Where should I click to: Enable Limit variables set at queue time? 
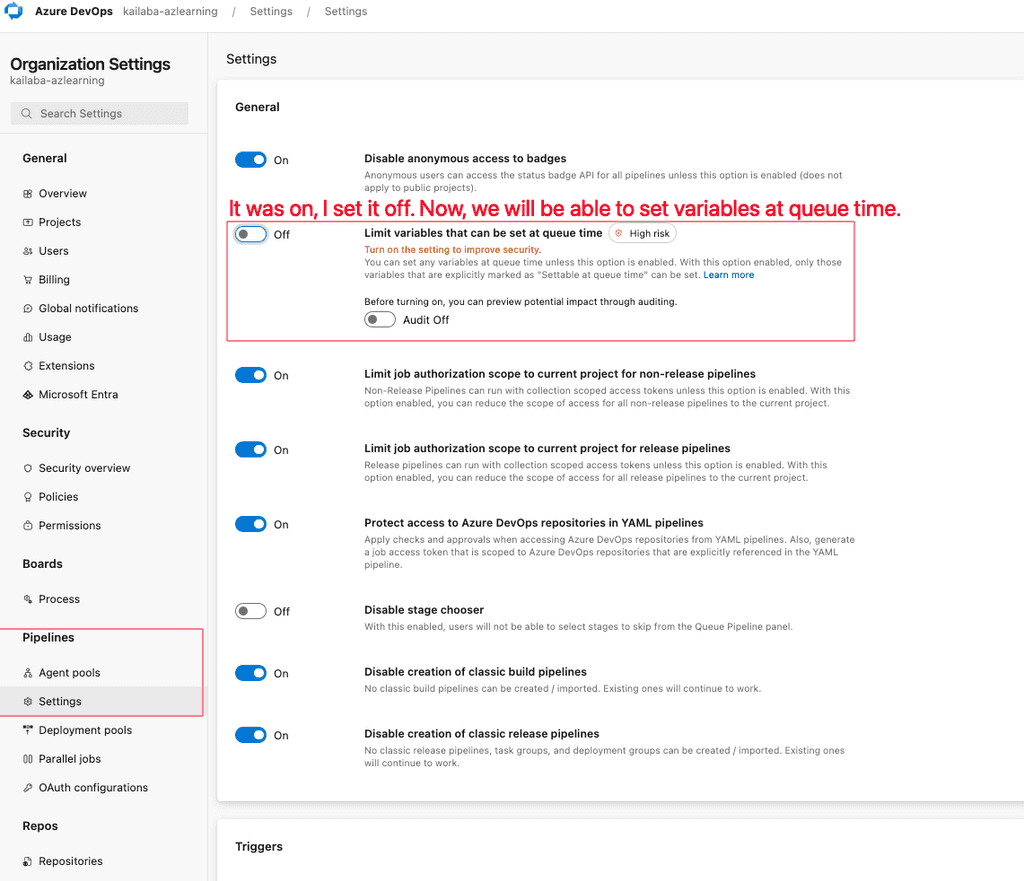point(251,234)
